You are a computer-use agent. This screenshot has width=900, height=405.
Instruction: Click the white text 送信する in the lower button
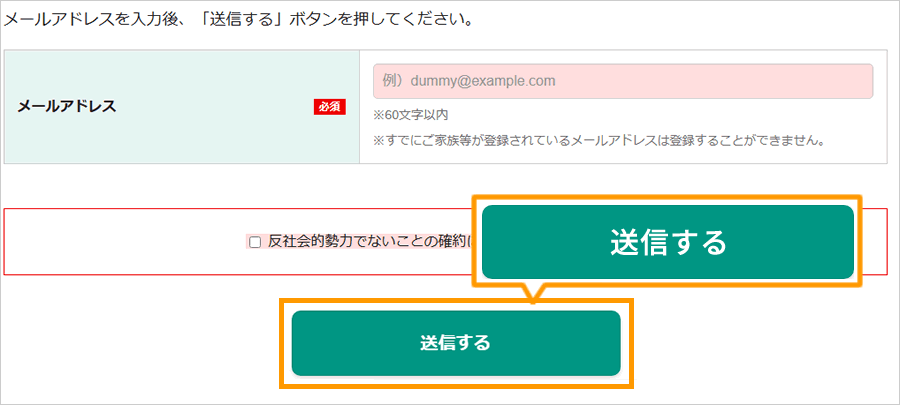coord(456,343)
